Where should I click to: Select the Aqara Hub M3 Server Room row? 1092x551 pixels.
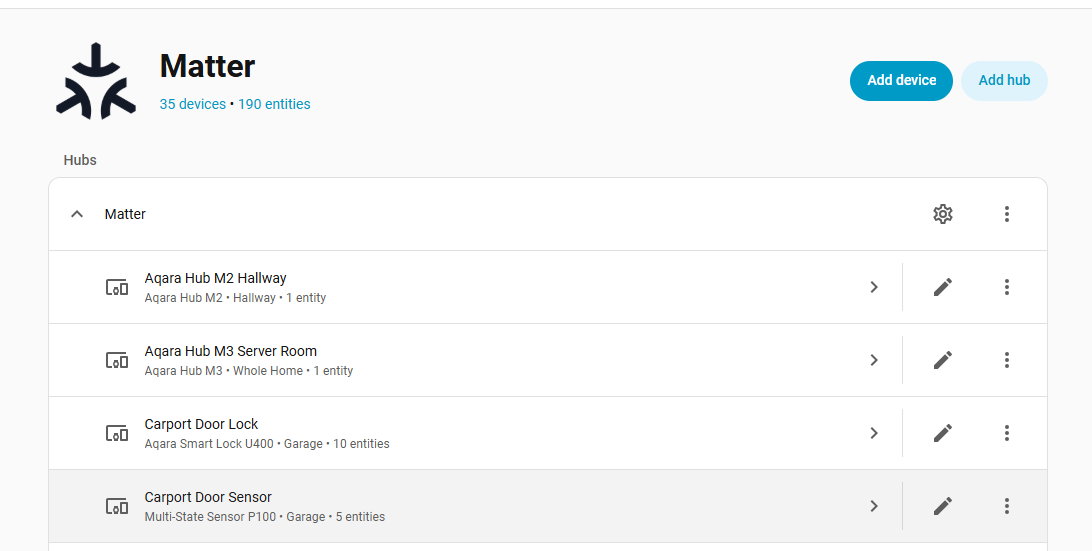pyautogui.click(x=450, y=360)
